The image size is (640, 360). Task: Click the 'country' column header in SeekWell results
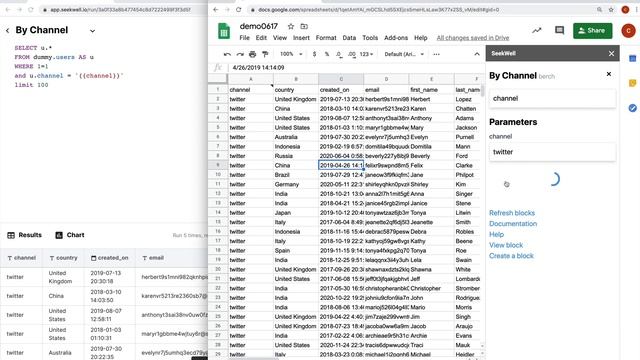coord(63,258)
